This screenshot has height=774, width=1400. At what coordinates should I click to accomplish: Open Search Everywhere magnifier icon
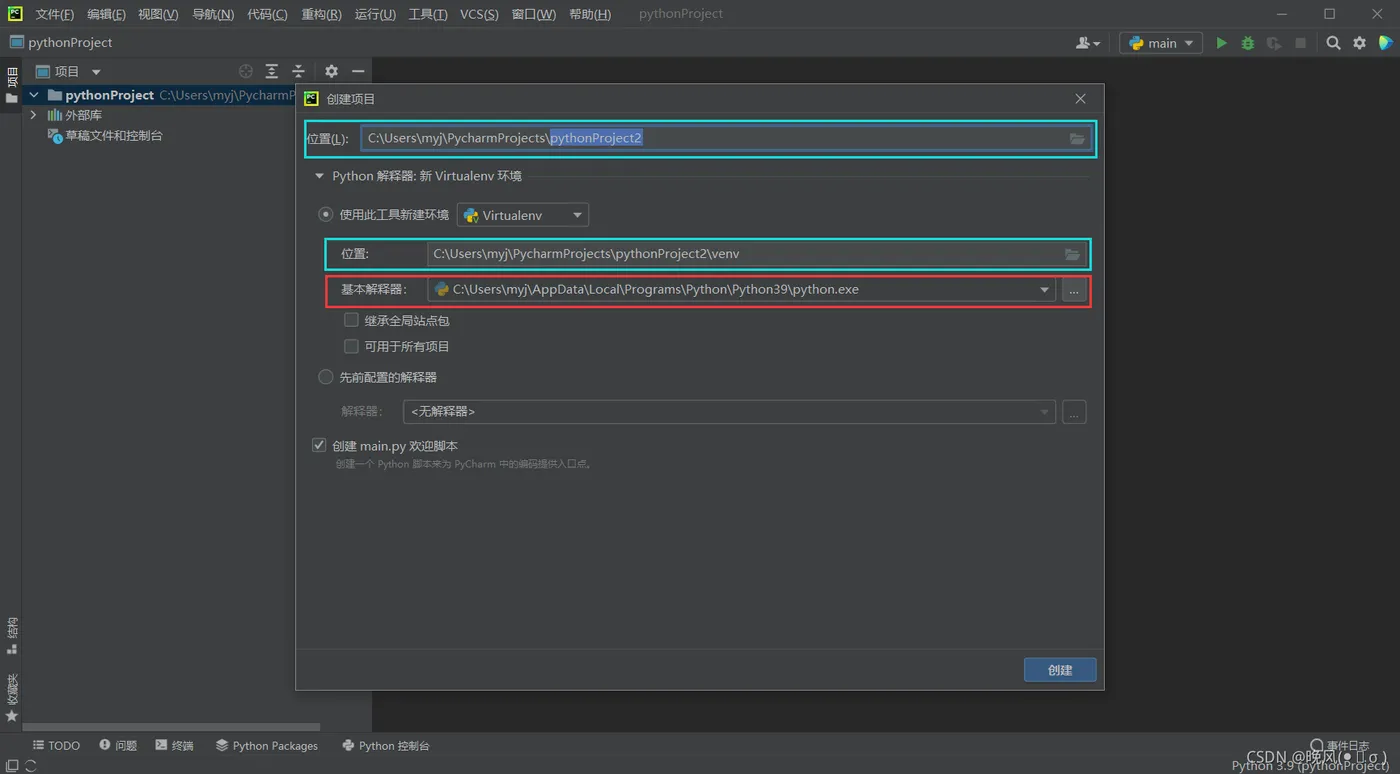click(1333, 43)
